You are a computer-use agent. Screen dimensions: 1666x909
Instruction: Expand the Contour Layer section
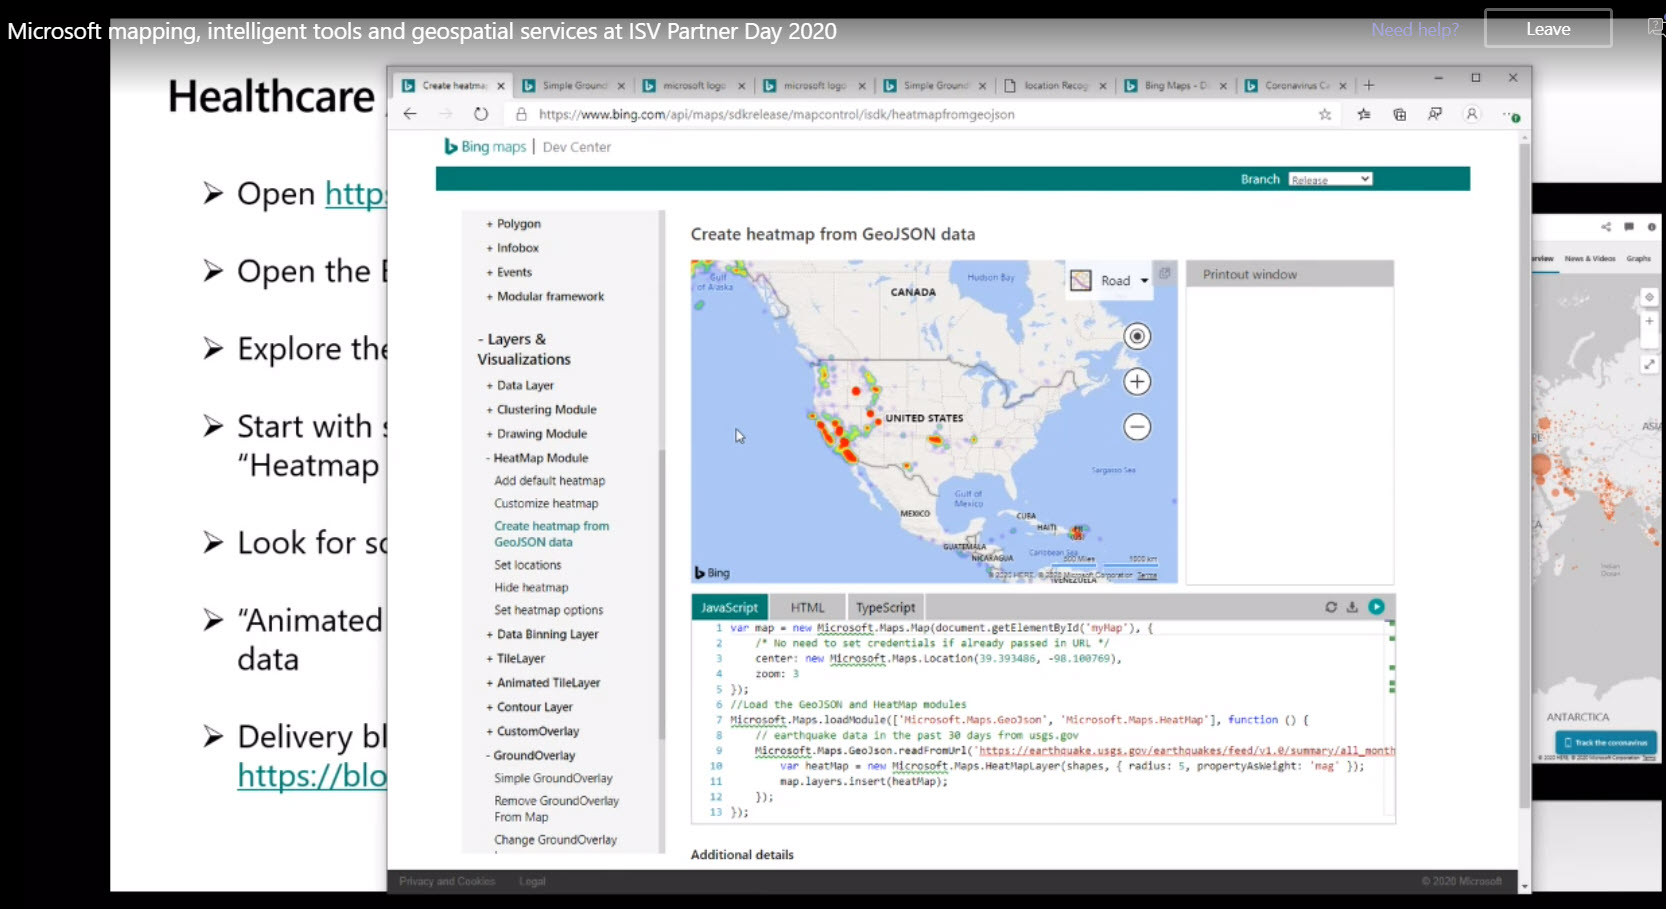point(529,707)
